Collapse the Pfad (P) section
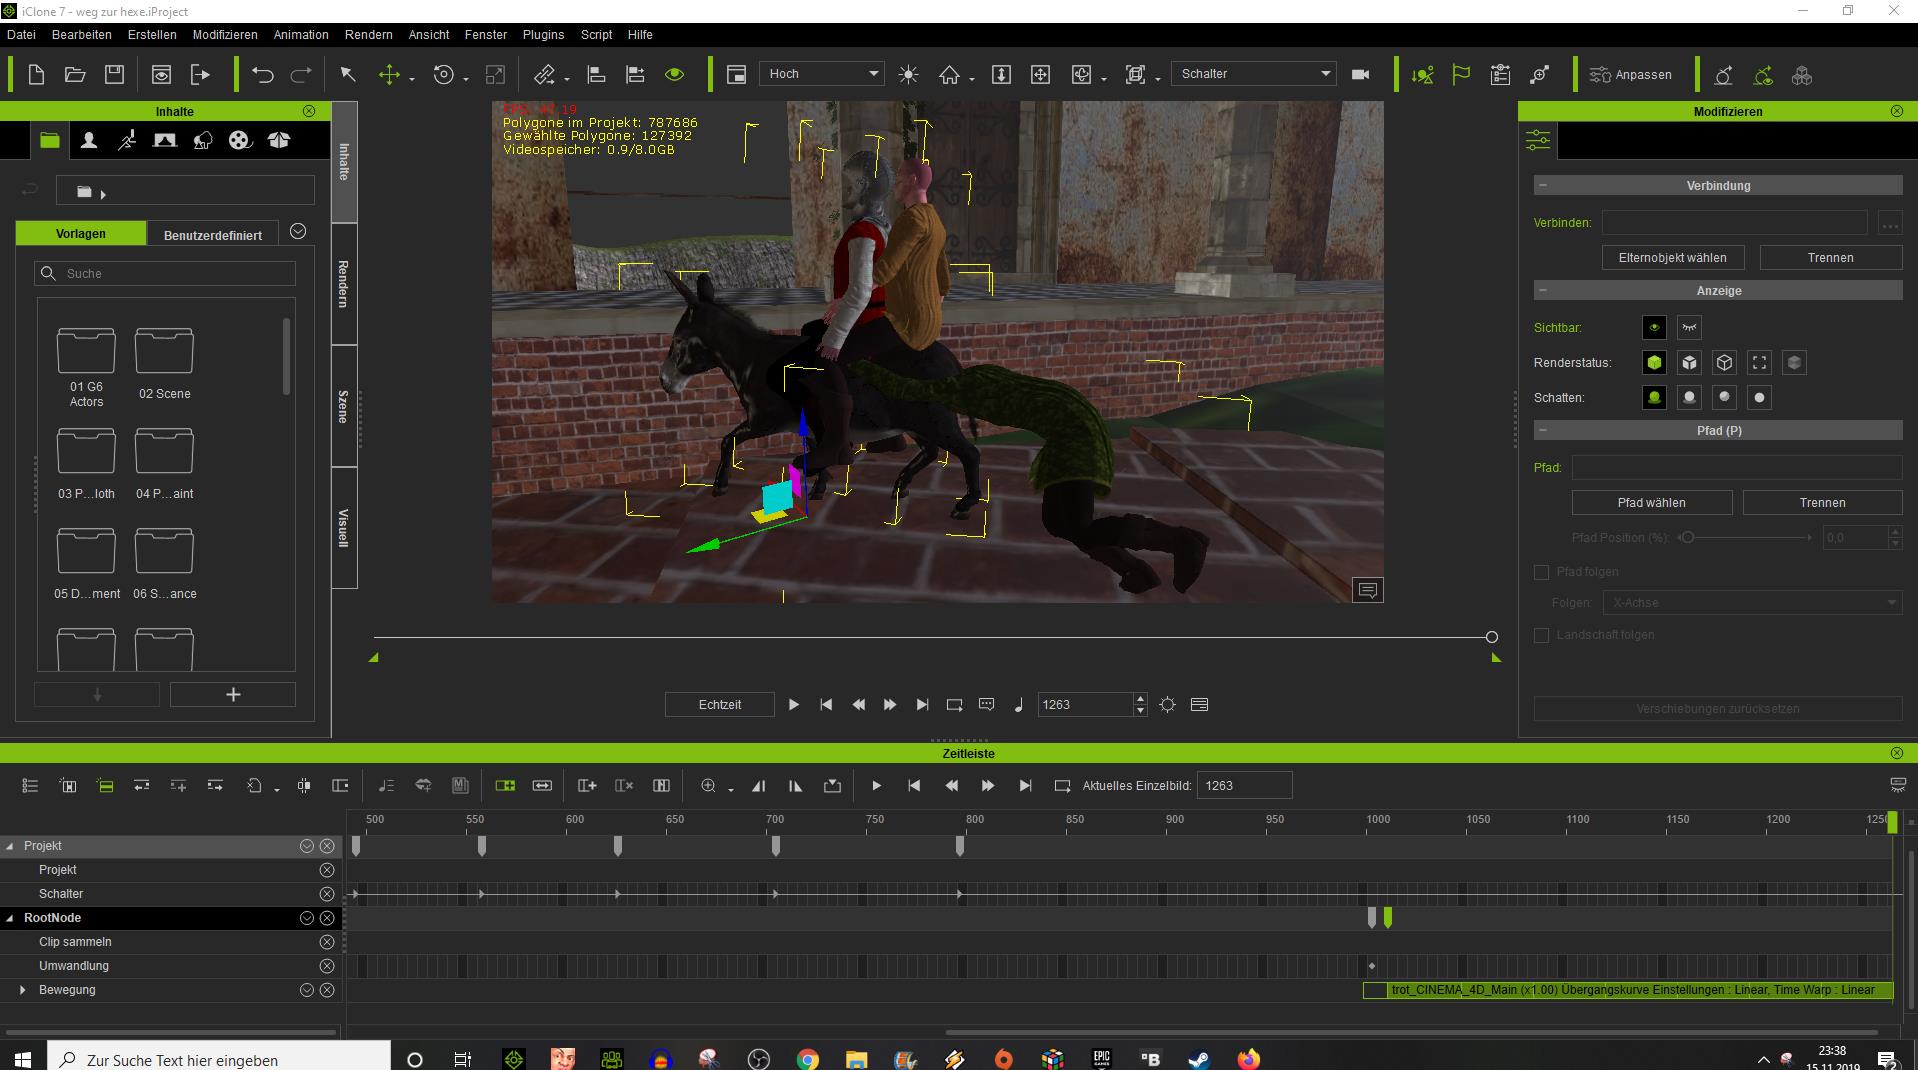Viewport: 1918px width, 1070px height. [x=1543, y=430]
